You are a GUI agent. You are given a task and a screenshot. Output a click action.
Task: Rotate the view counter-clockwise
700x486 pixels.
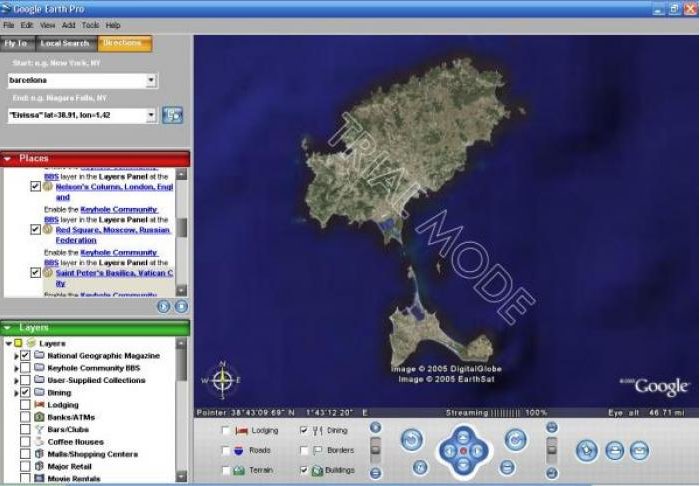pyautogui.click(x=412, y=440)
